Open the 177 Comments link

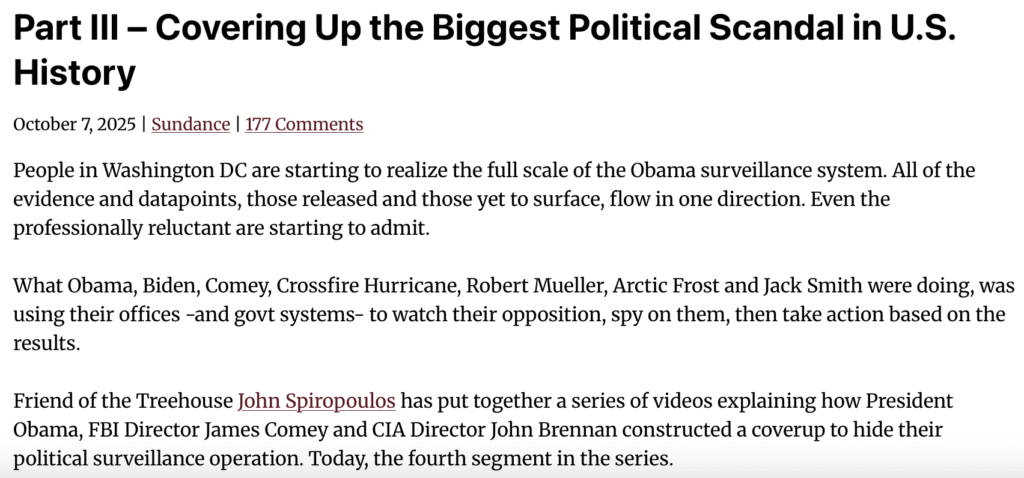[x=304, y=125]
